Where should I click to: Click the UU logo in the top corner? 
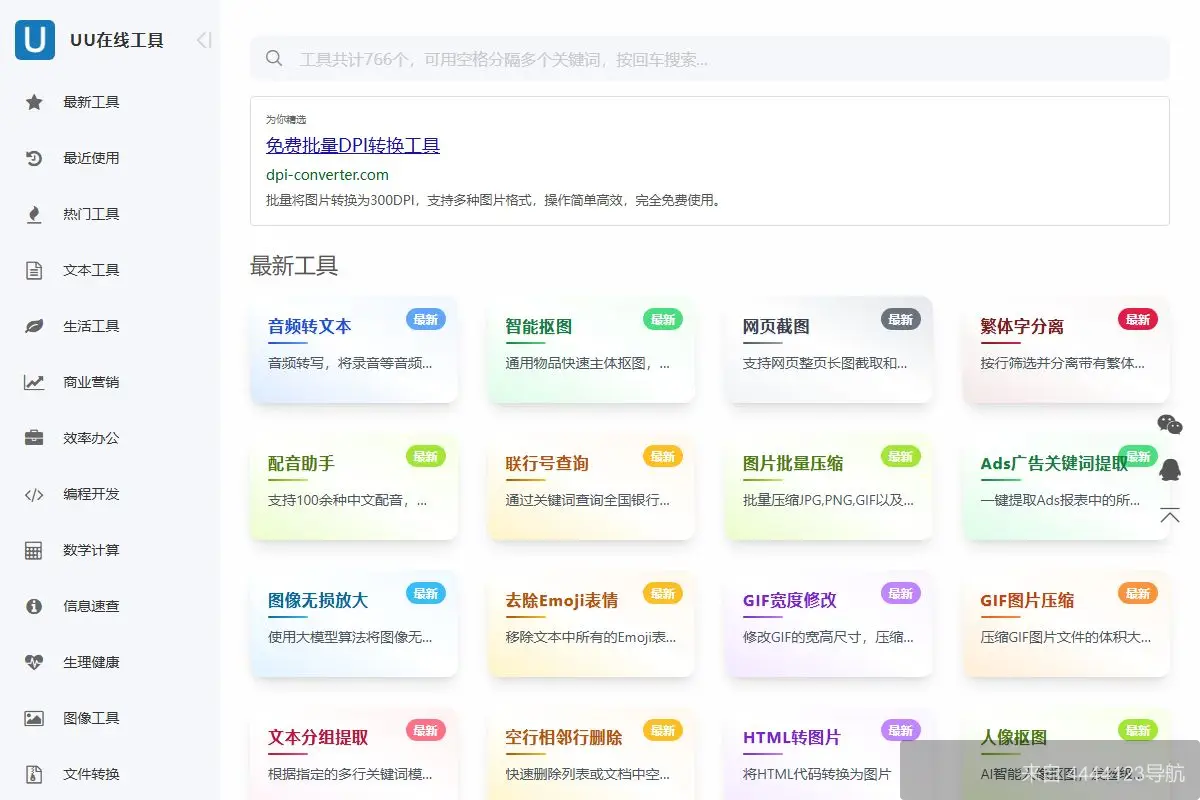(x=34, y=40)
